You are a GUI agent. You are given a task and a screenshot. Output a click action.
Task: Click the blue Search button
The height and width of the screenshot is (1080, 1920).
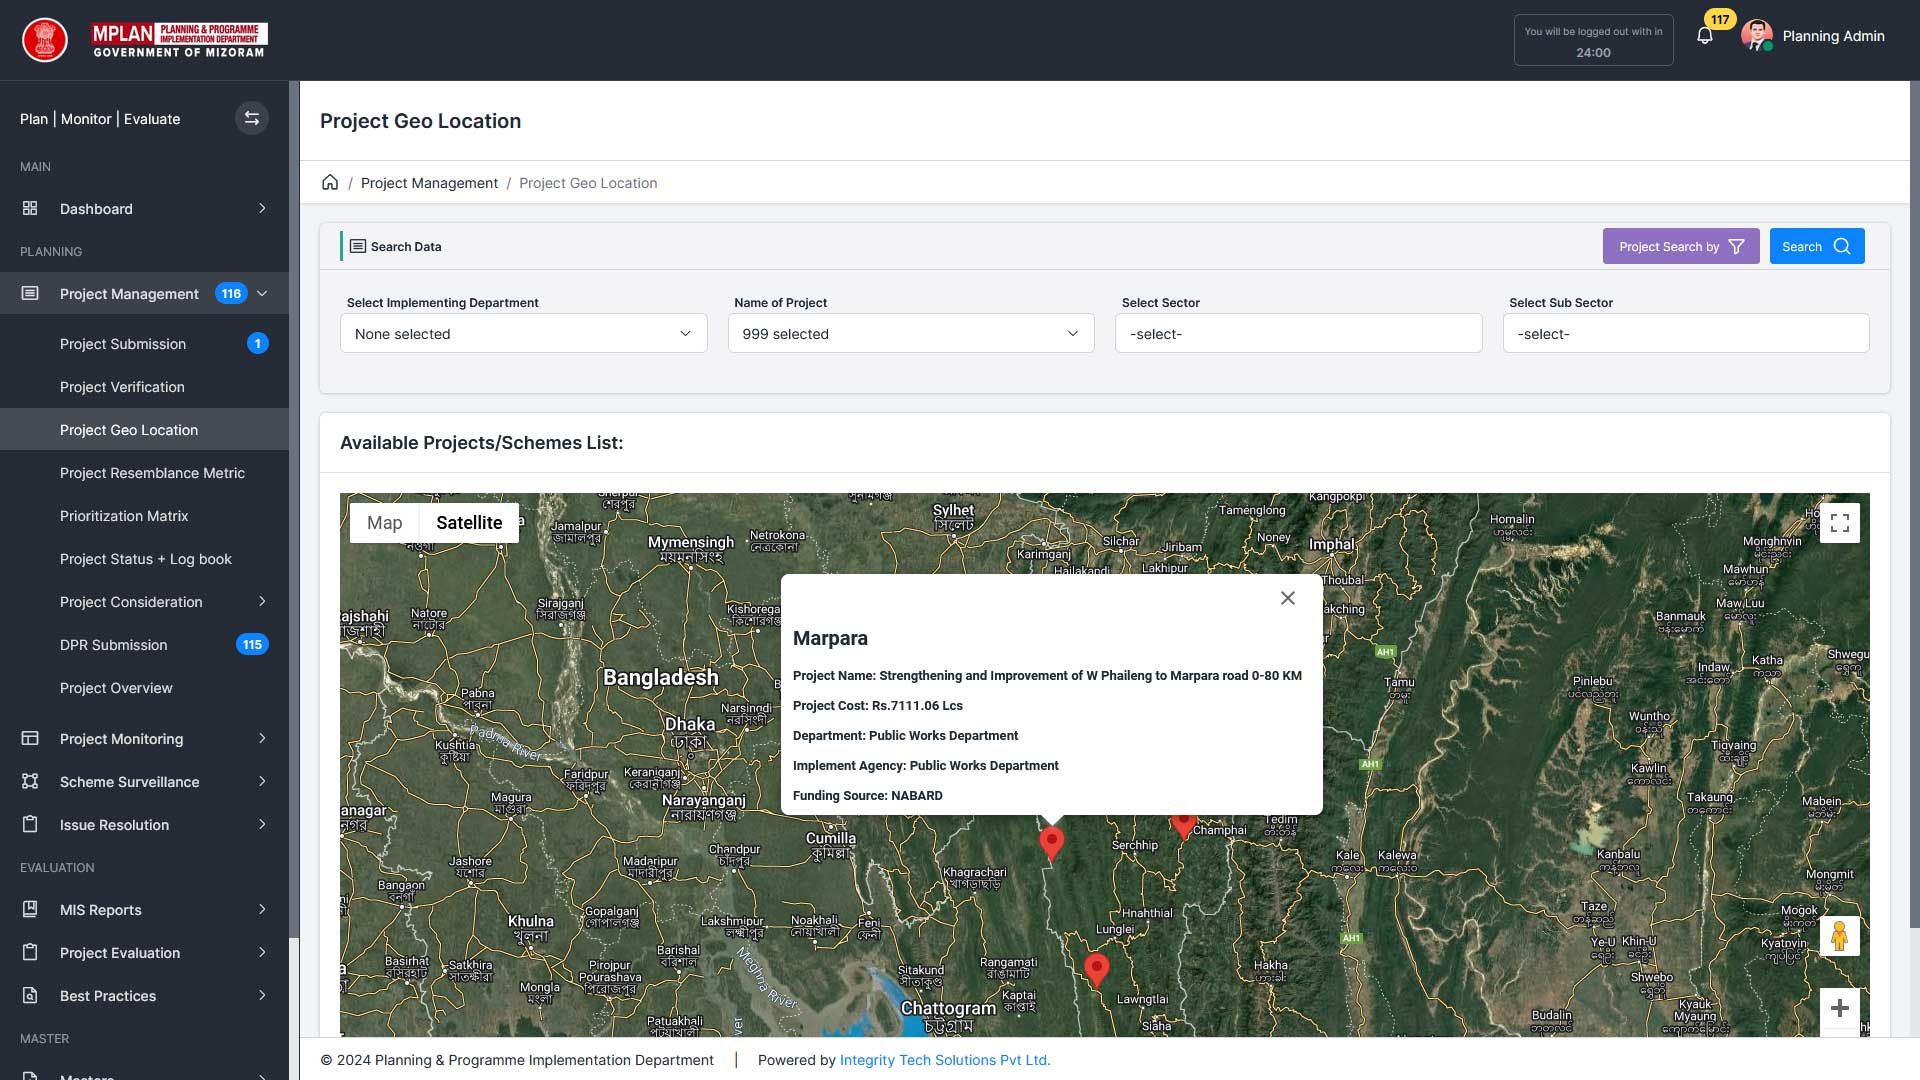click(x=1816, y=247)
